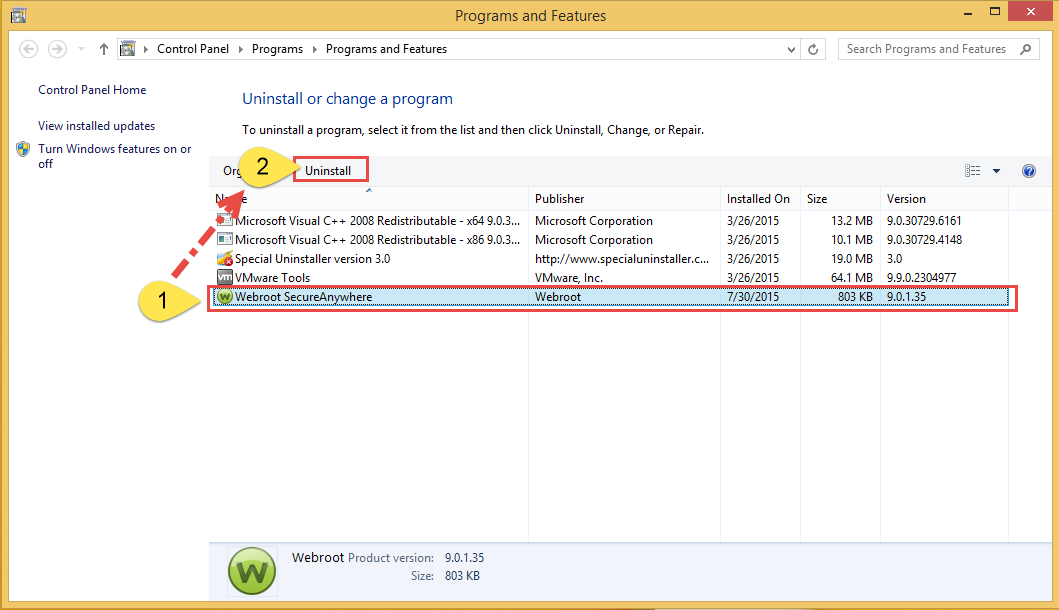The image size is (1059, 610).
Task: Expand the arrow after Control Panel breadcrumb
Action: pyautogui.click(x=240, y=49)
